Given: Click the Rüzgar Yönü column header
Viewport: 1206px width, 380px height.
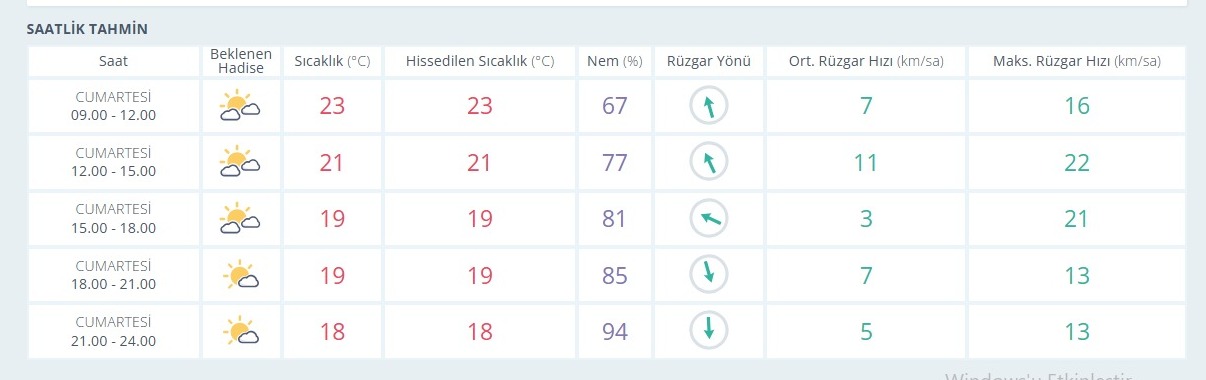Looking at the screenshot, I should pos(708,61).
